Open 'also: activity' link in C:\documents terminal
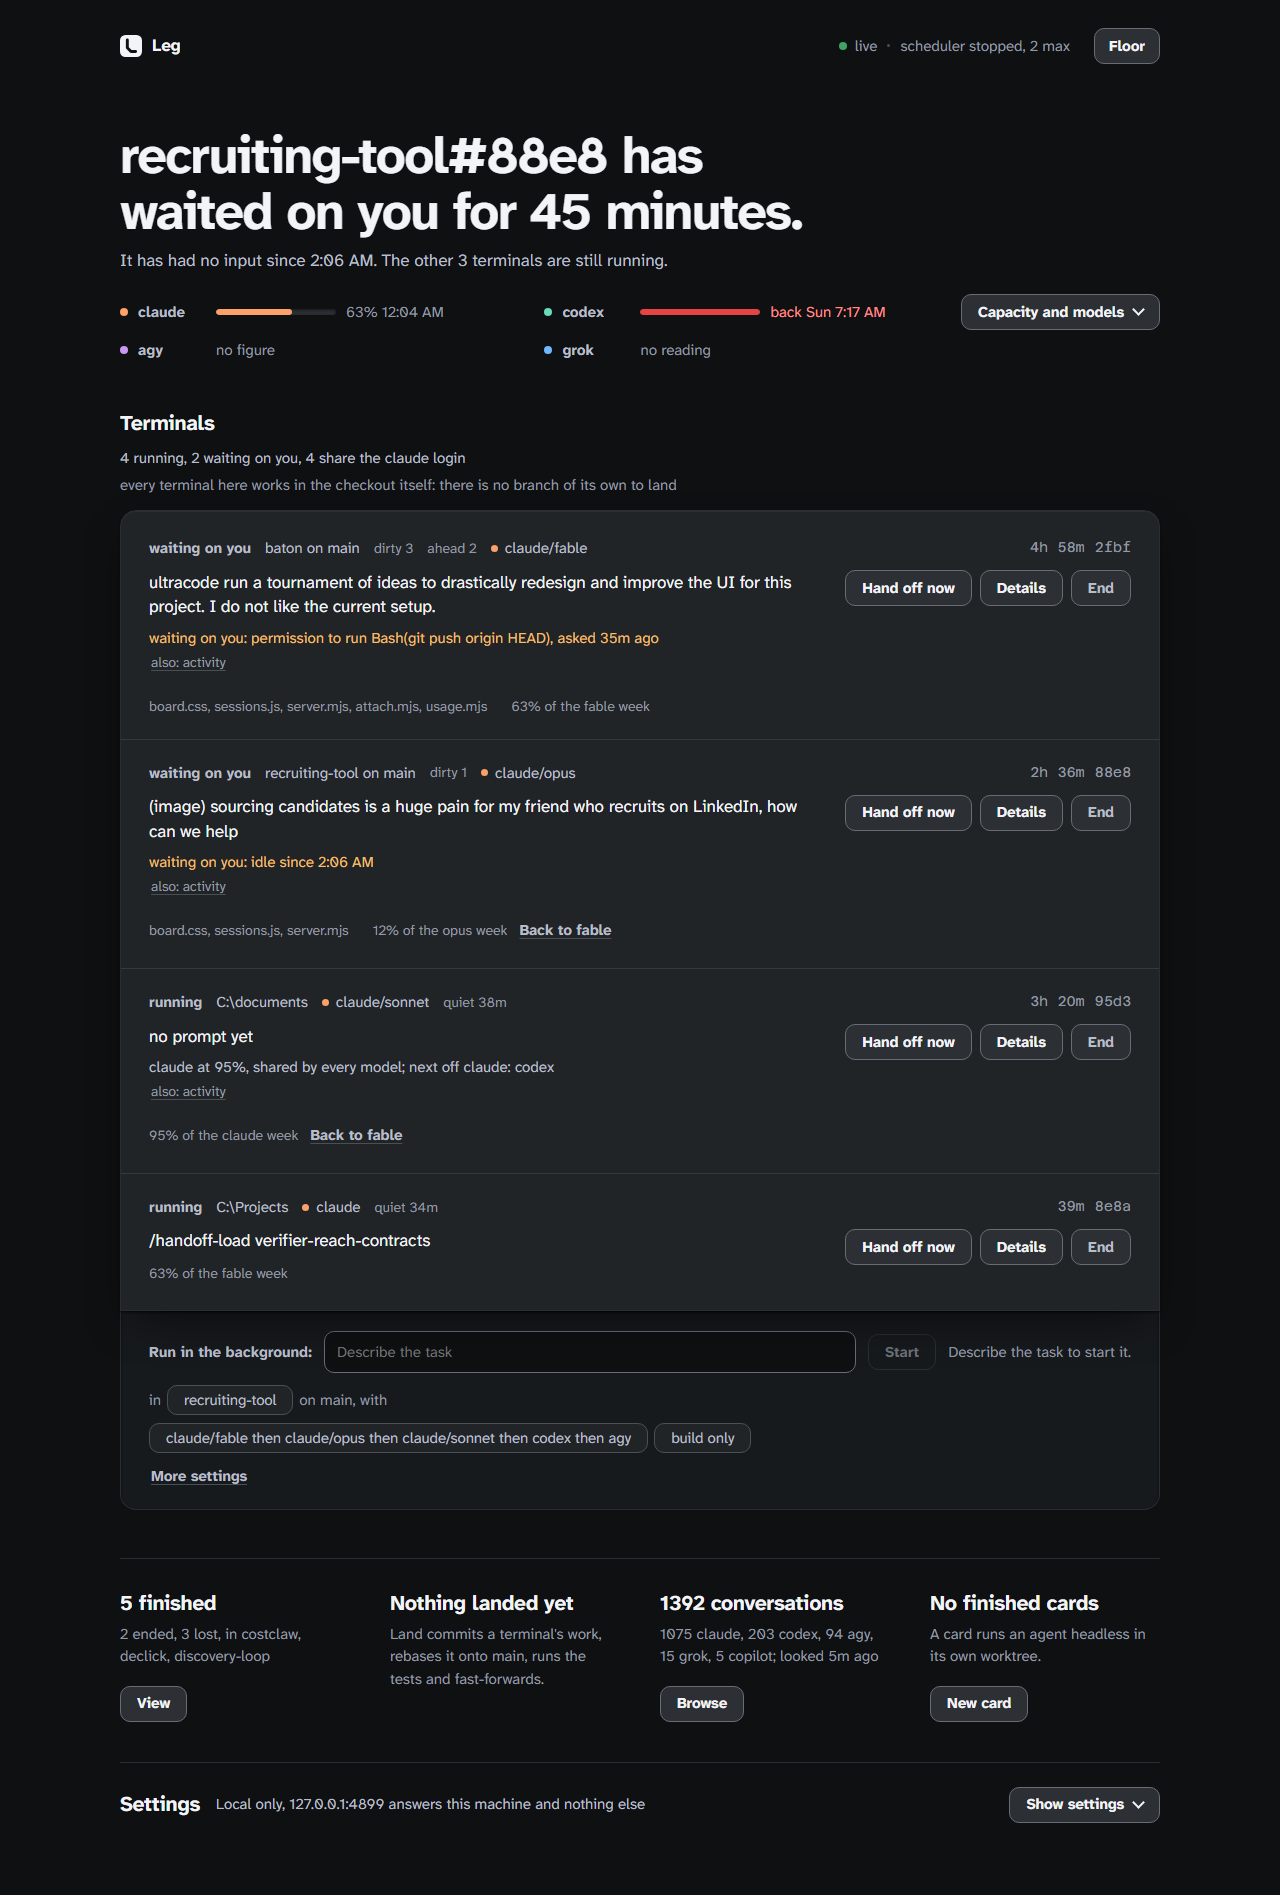This screenshot has width=1280, height=1895. (x=188, y=1092)
